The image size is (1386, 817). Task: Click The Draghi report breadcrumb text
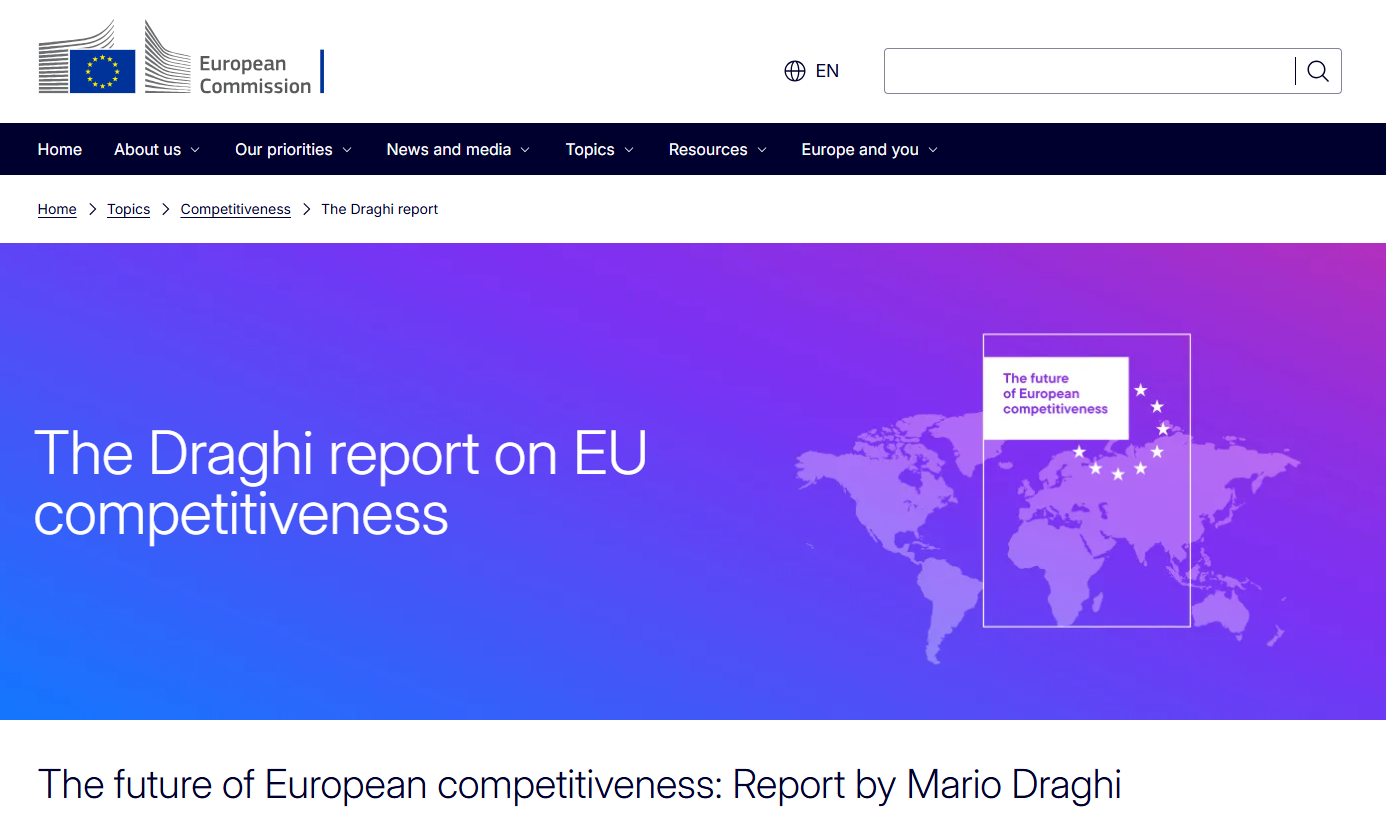point(379,209)
